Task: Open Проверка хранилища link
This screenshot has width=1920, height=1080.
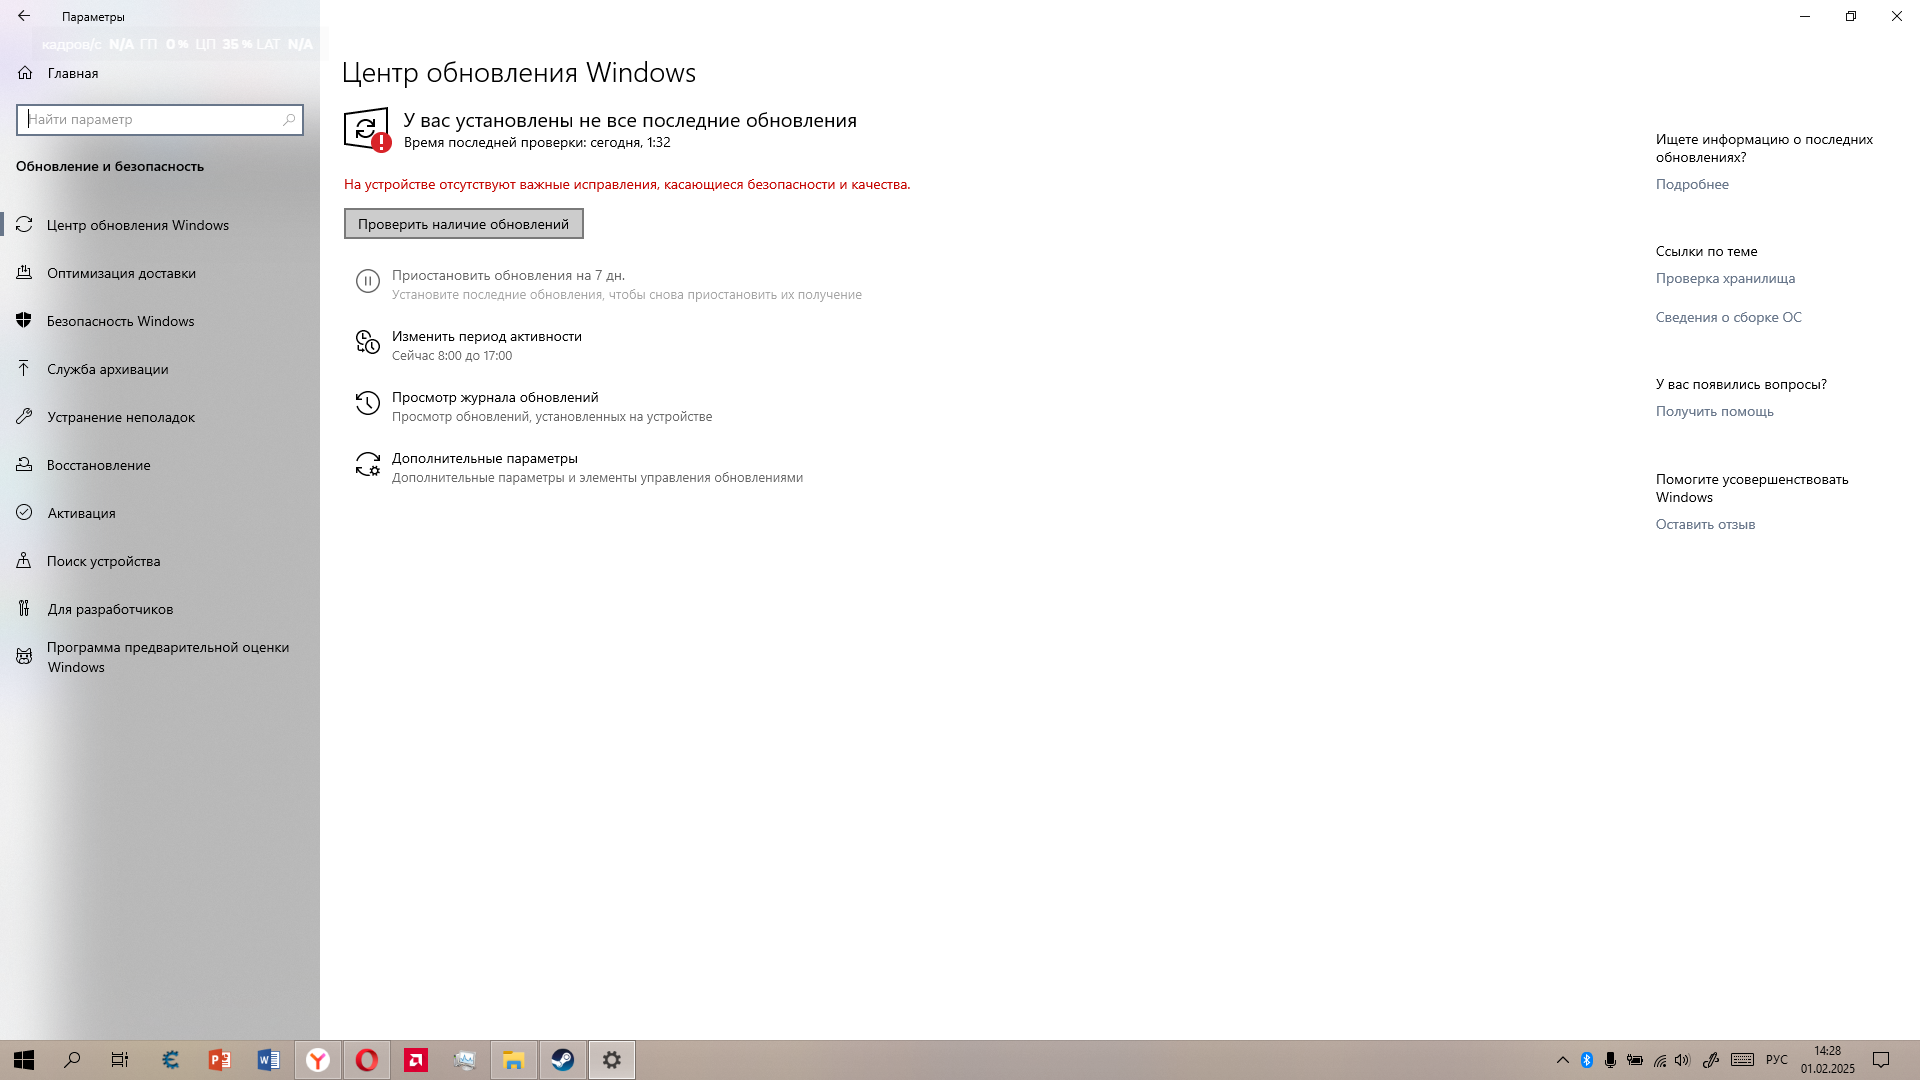Action: click(1725, 278)
